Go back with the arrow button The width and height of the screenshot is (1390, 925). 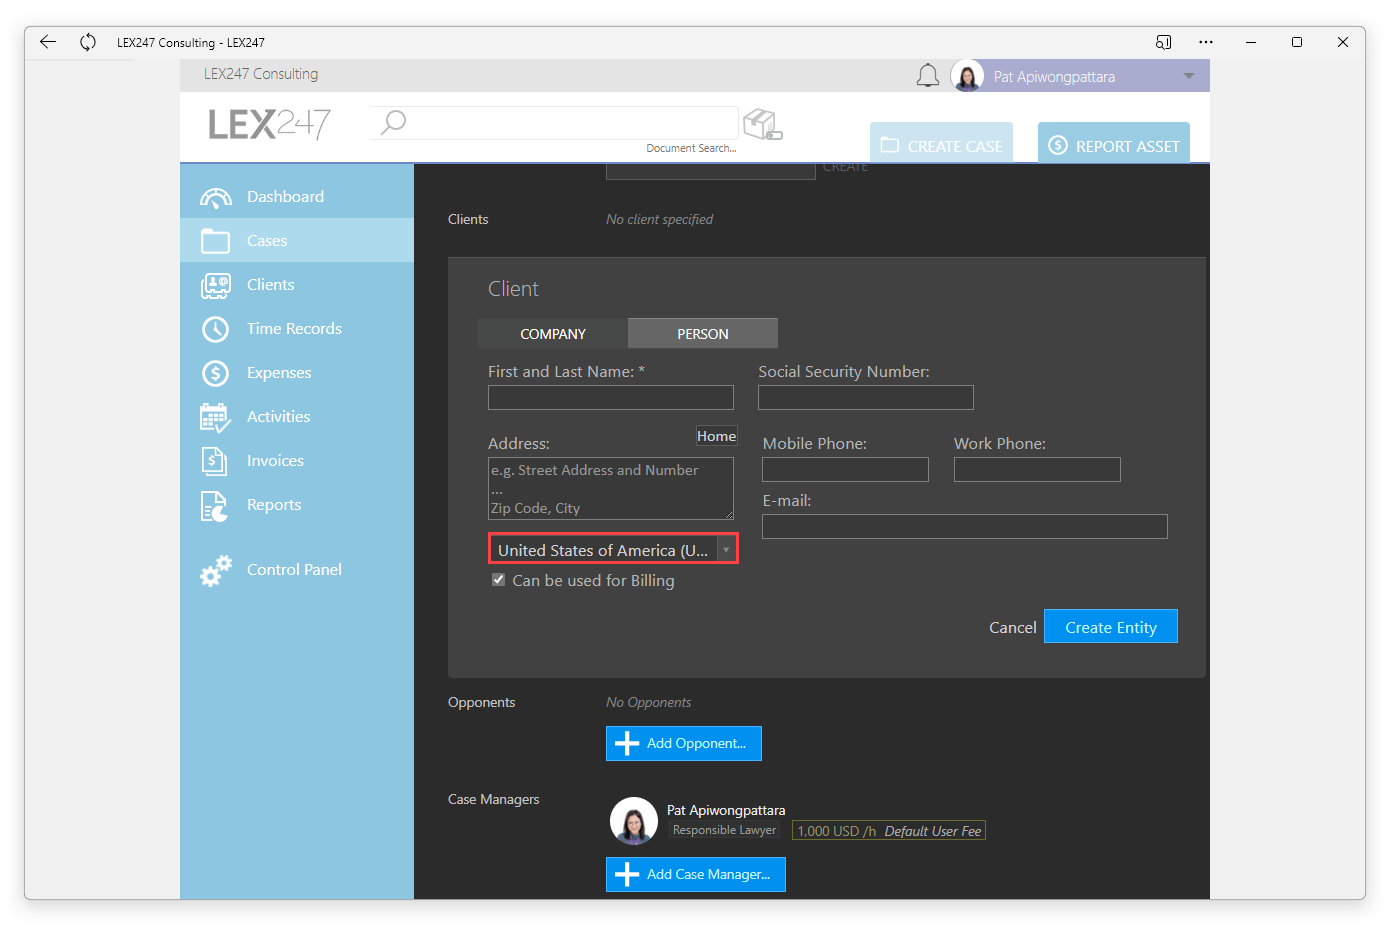pos(48,42)
